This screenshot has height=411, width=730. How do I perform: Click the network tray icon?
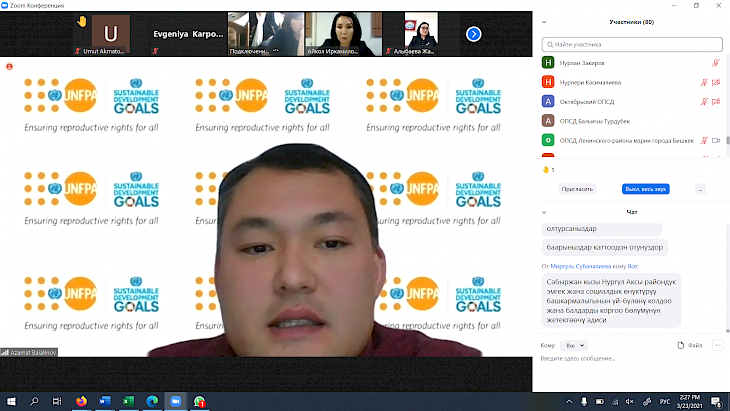[x=615, y=402]
